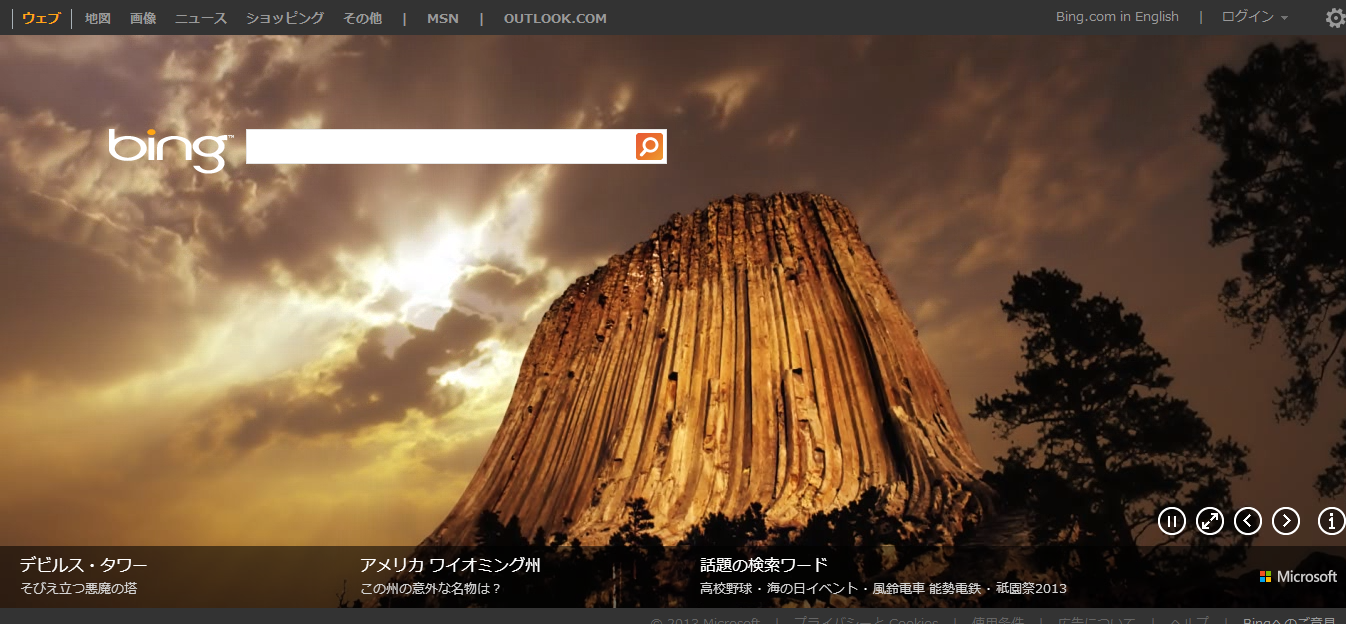Image resolution: width=1346 pixels, height=624 pixels.
Task: Show the next background image
Action: (x=1286, y=521)
